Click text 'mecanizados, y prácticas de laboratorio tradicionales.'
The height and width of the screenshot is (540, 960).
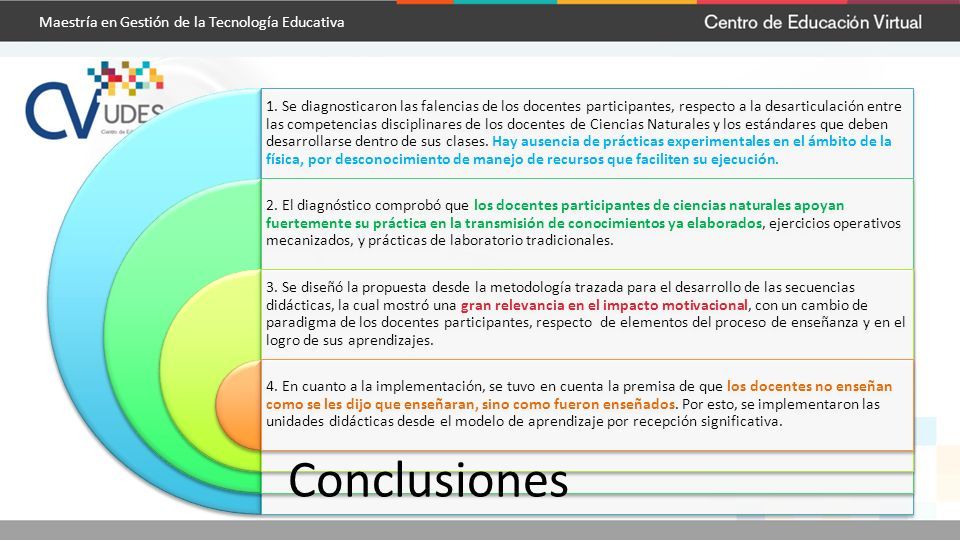tap(439, 241)
